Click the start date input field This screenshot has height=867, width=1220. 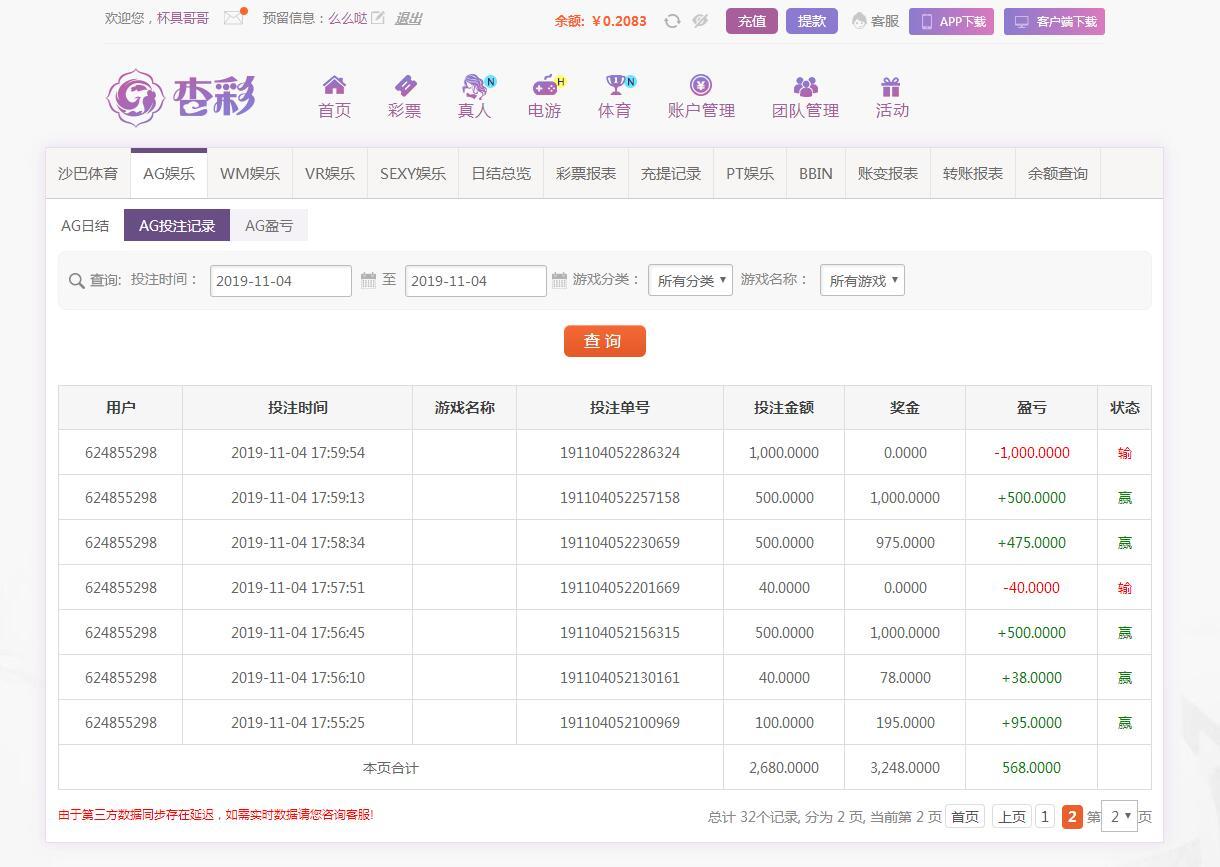281,281
